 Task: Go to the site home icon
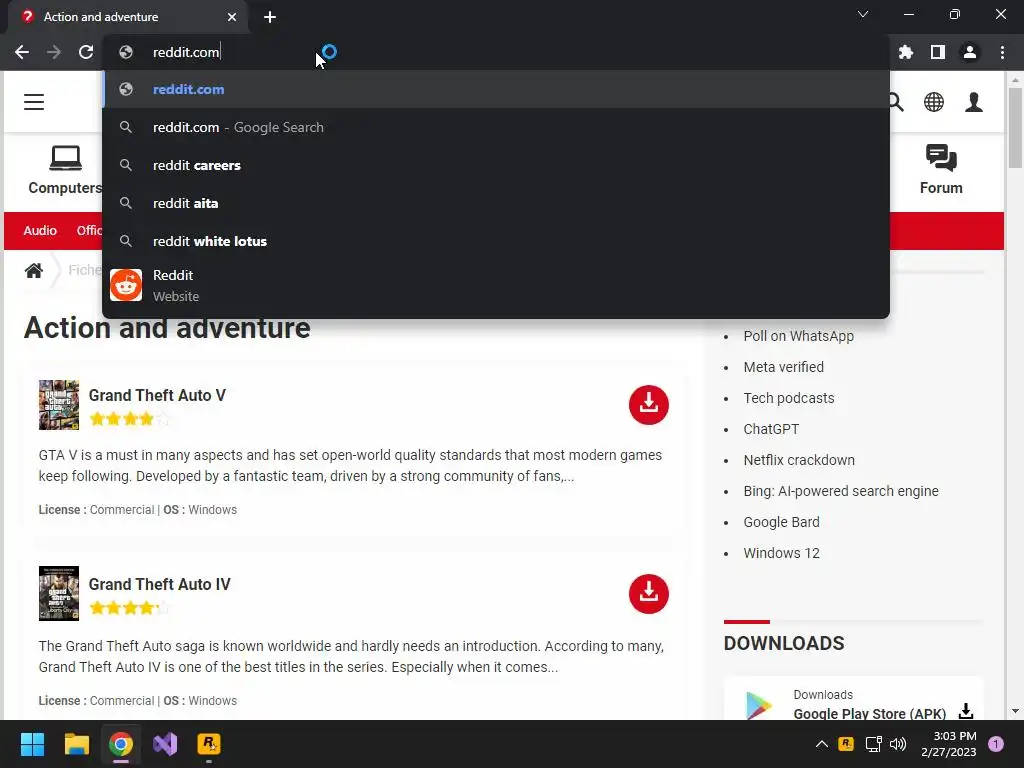(x=34, y=270)
